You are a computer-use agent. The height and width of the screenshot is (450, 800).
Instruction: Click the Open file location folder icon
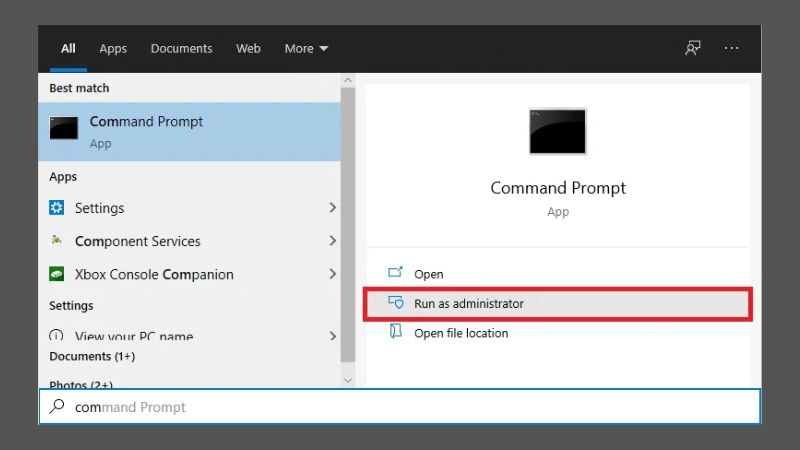pos(395,333)
